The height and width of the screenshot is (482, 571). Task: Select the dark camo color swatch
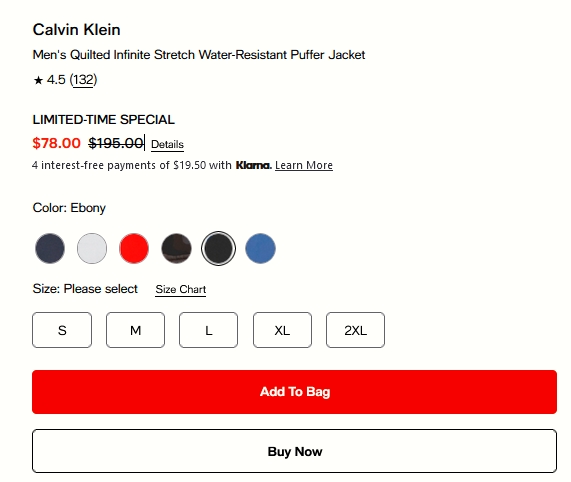pyautogui.click(x=176, y=248)
